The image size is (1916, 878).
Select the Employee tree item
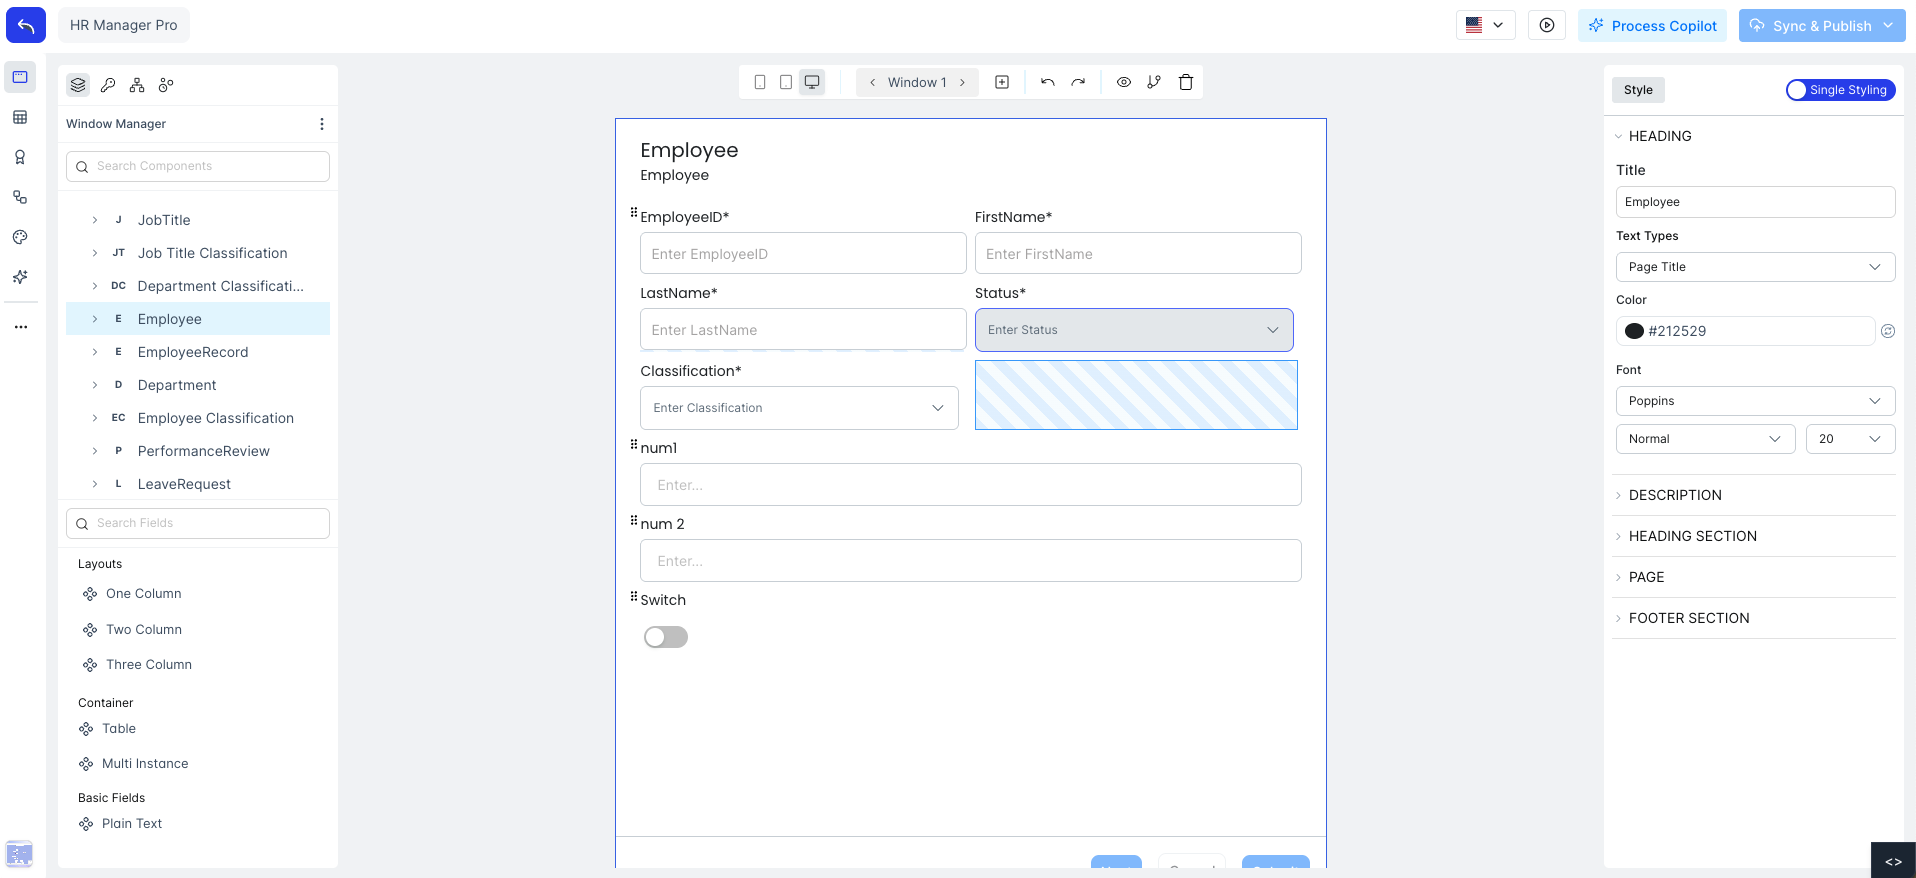point(198,319)
